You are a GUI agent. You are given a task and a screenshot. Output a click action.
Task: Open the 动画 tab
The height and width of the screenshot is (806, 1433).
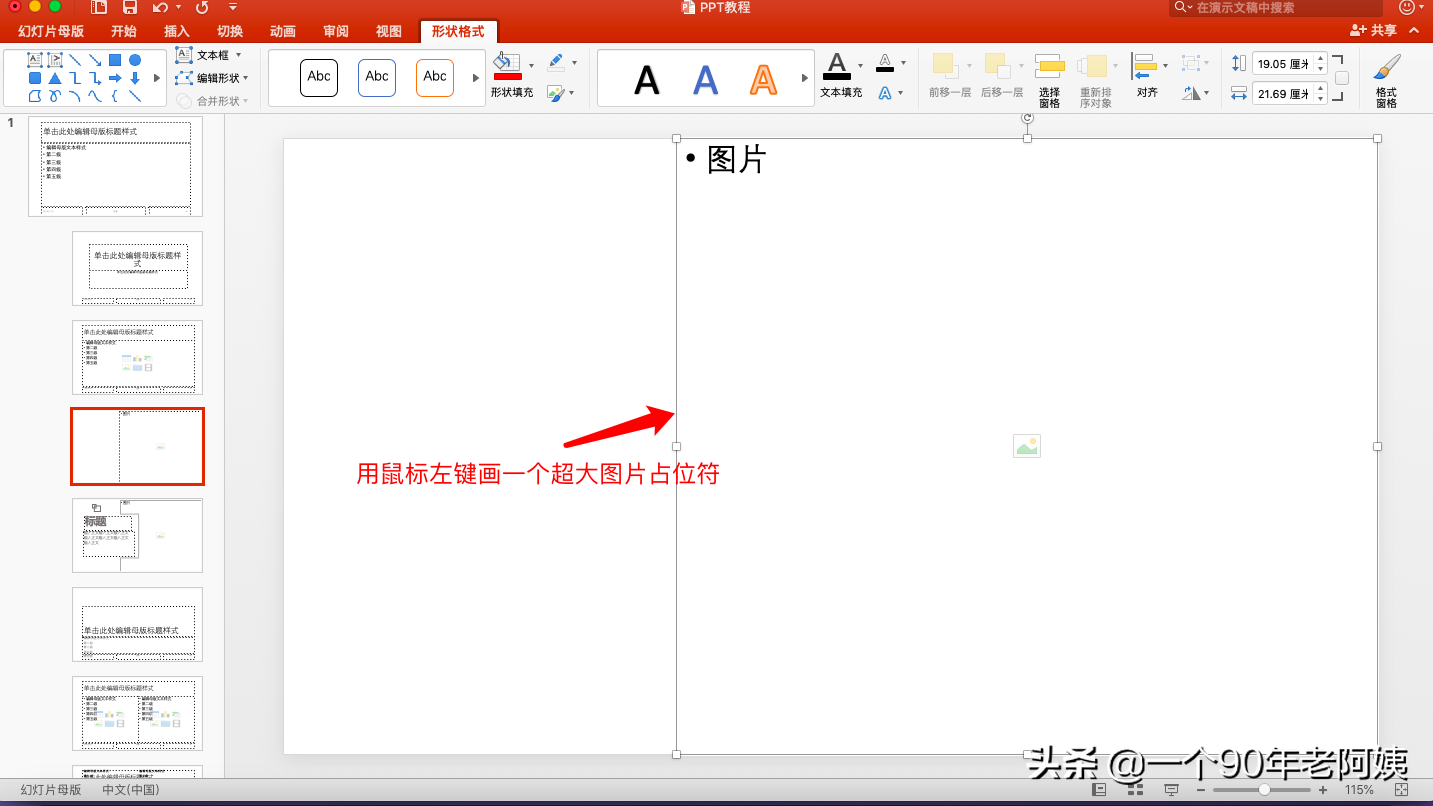[283, 32]
